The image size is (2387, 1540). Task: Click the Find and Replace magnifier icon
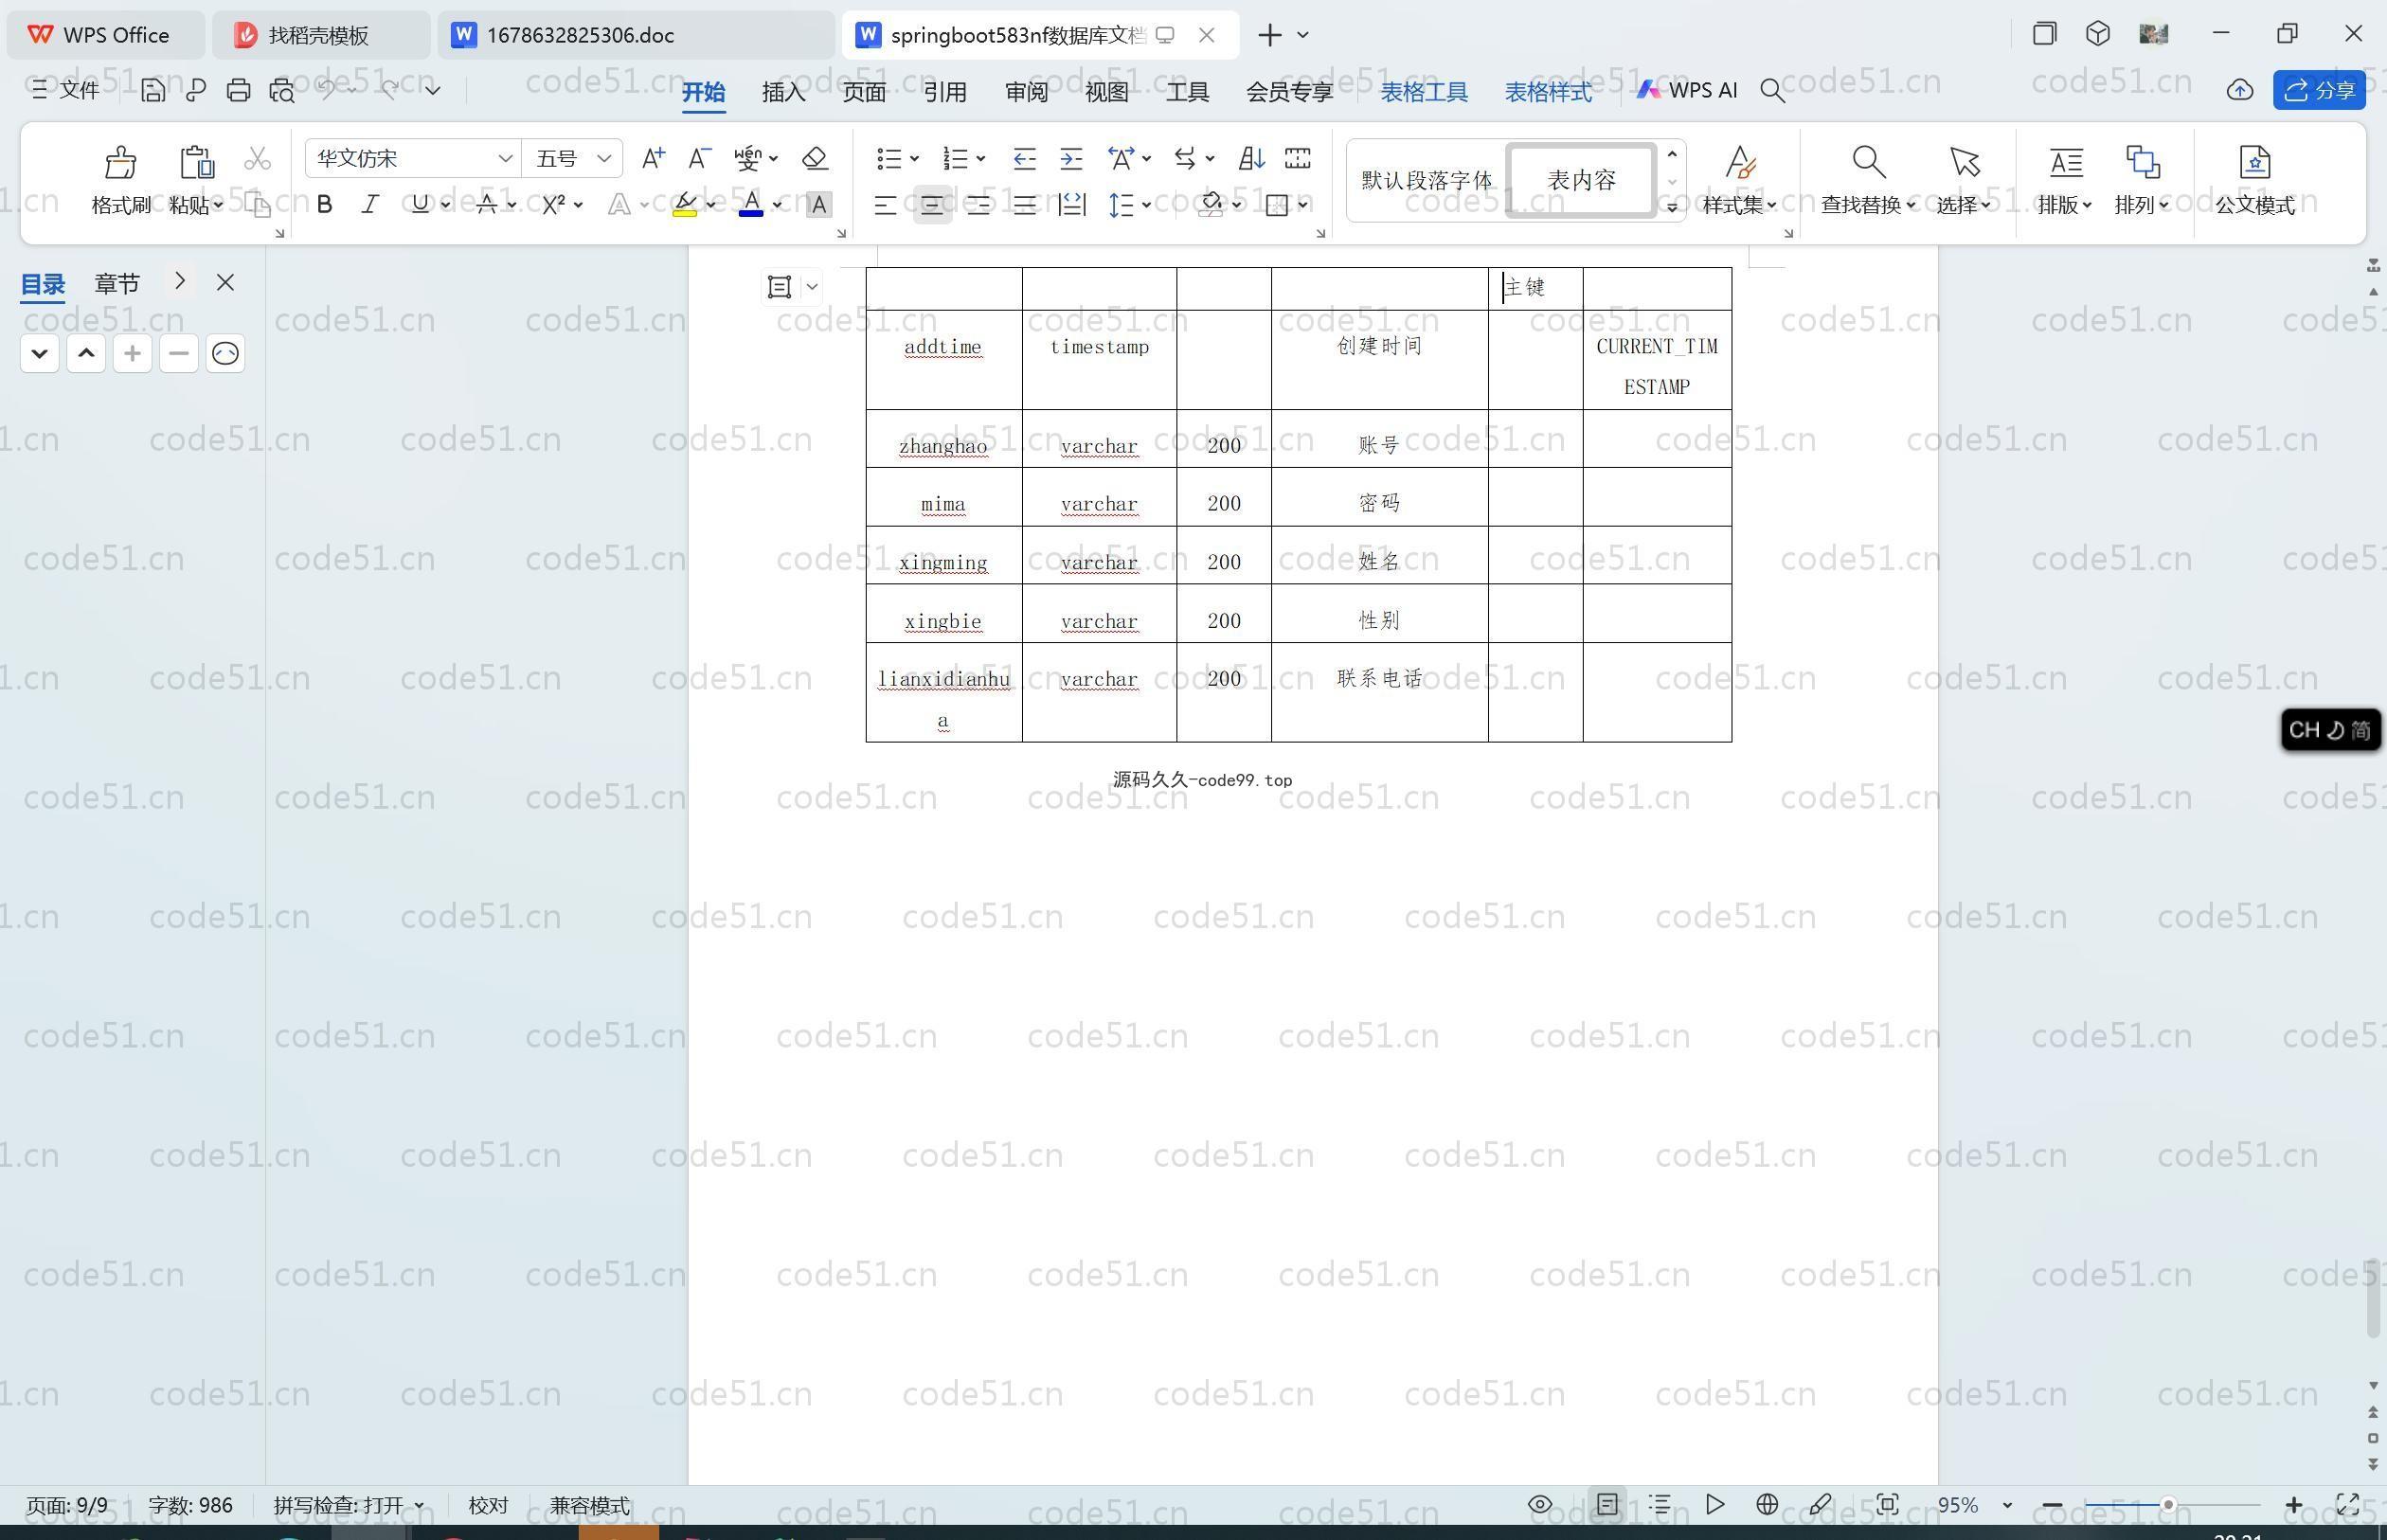tap(1868, 162)
